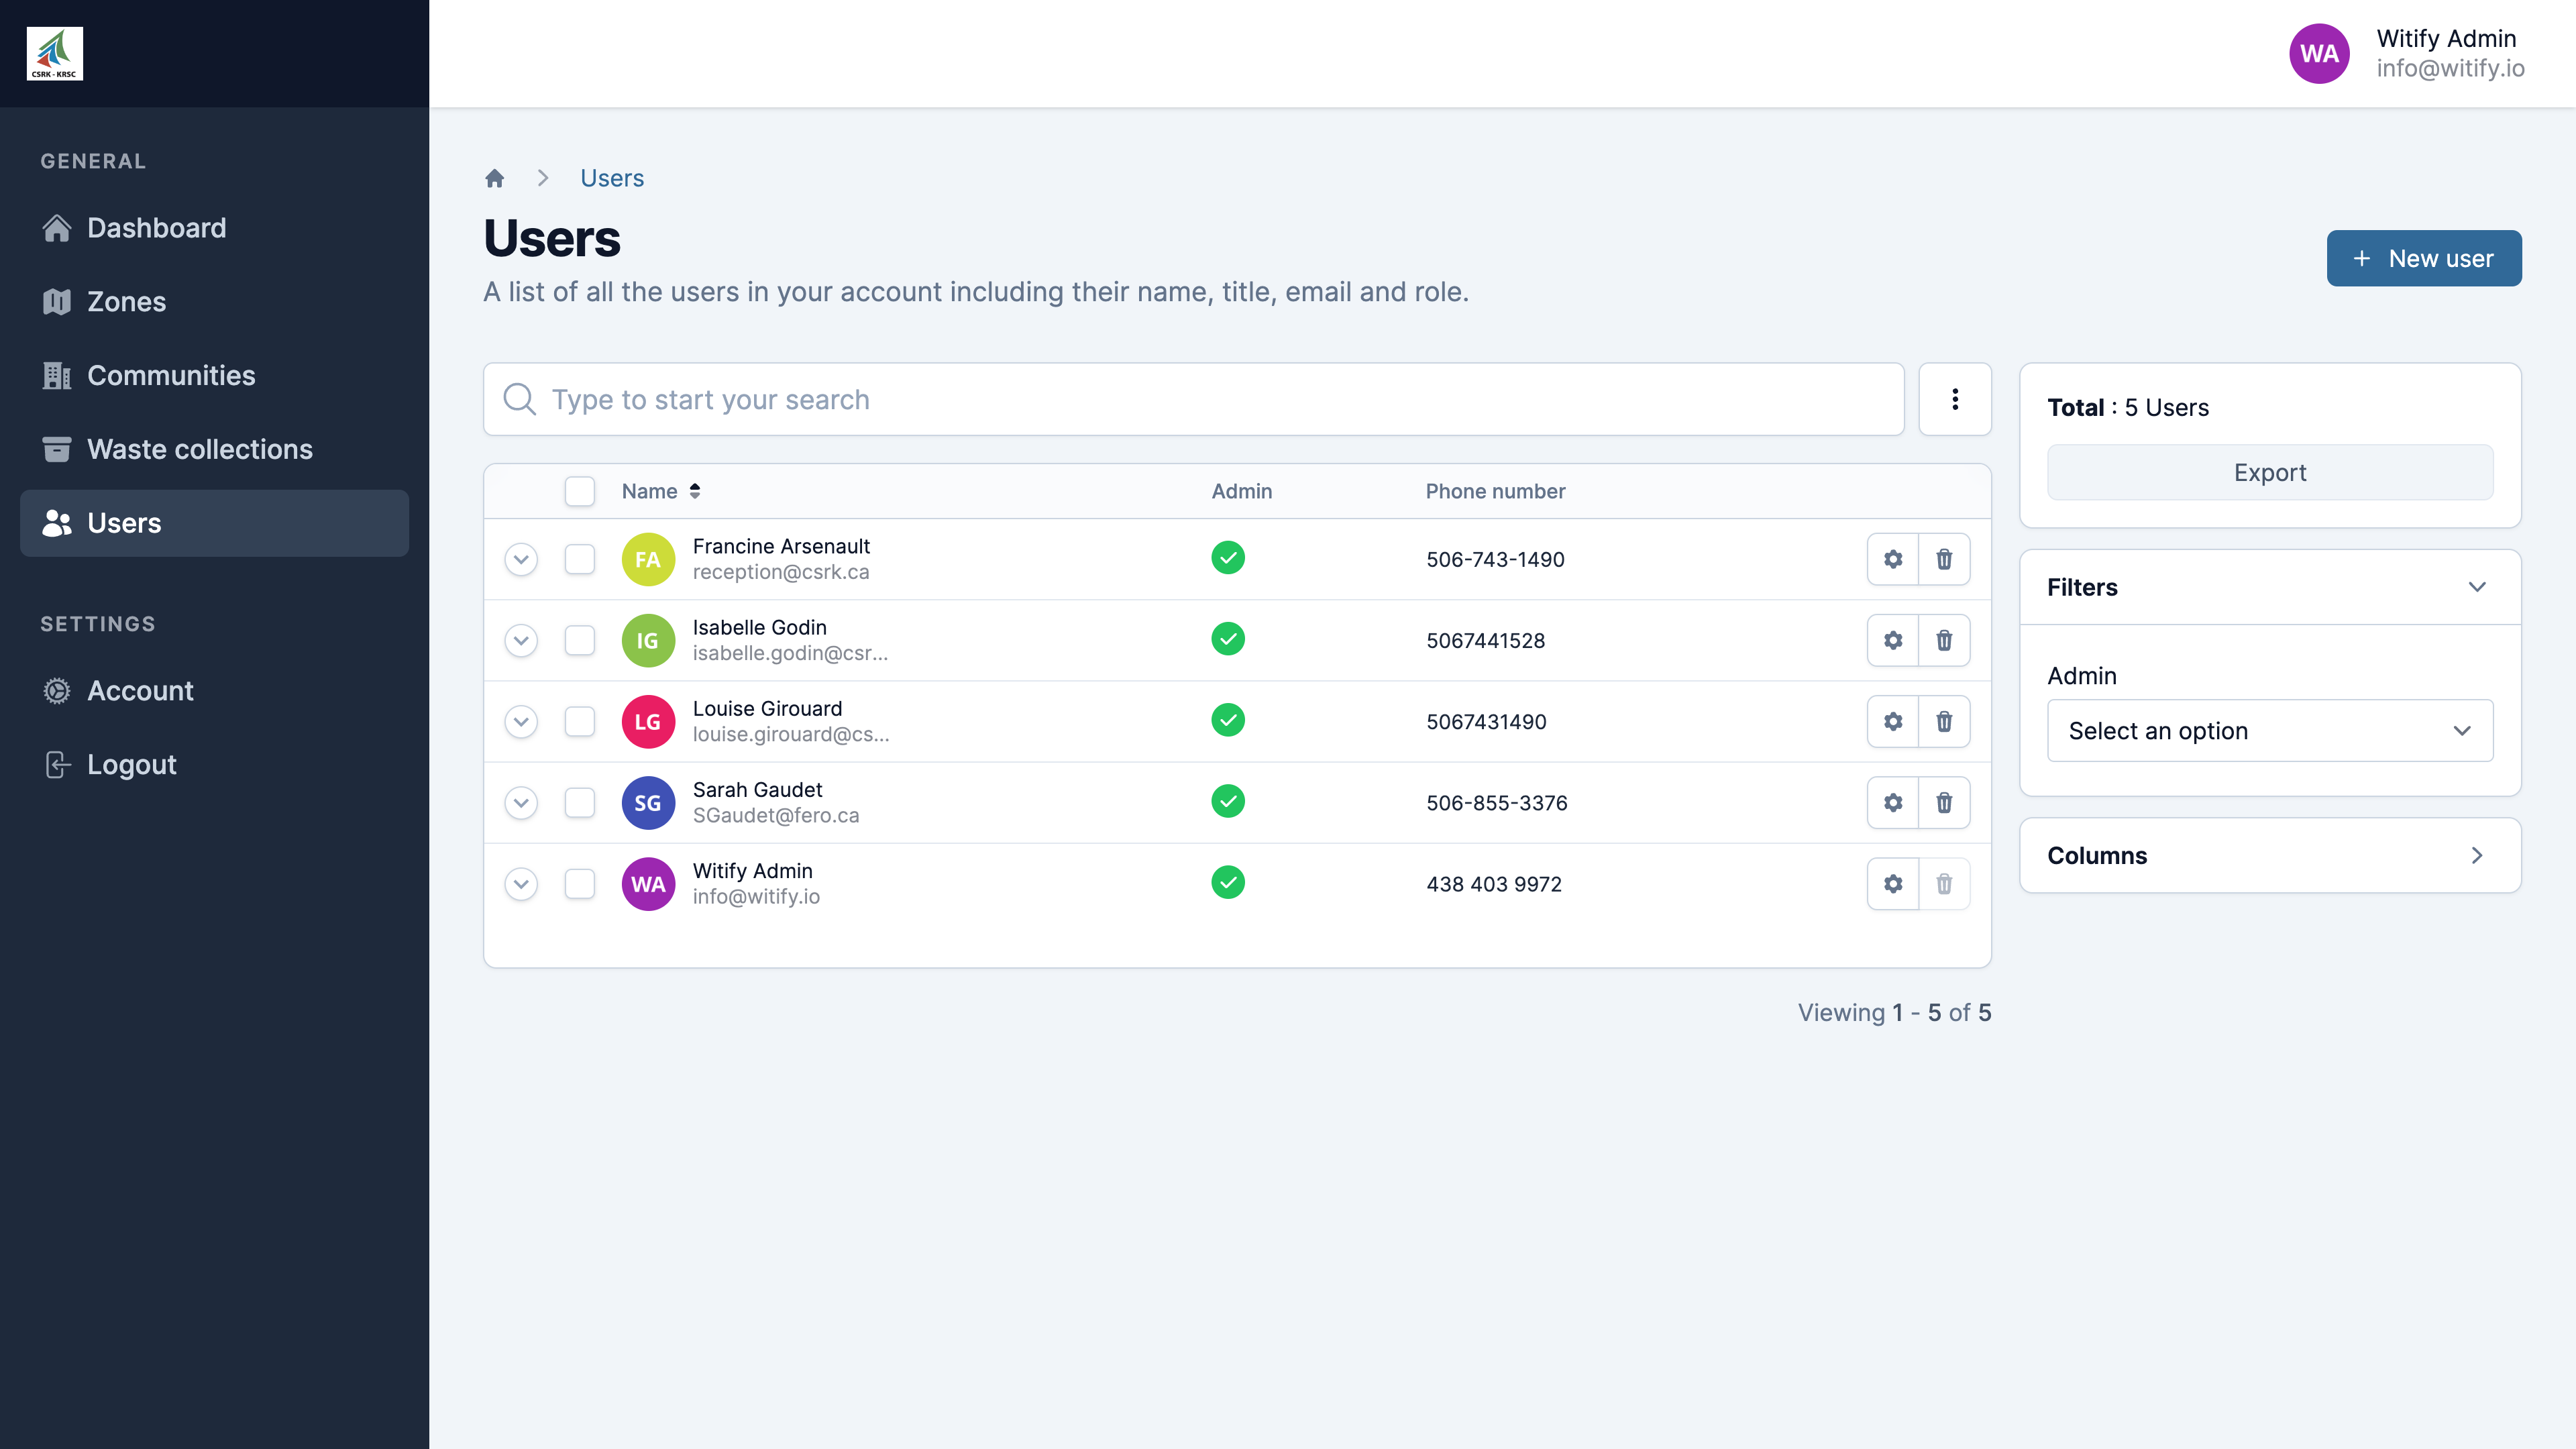Click the New user button

tap(2423, 258)
